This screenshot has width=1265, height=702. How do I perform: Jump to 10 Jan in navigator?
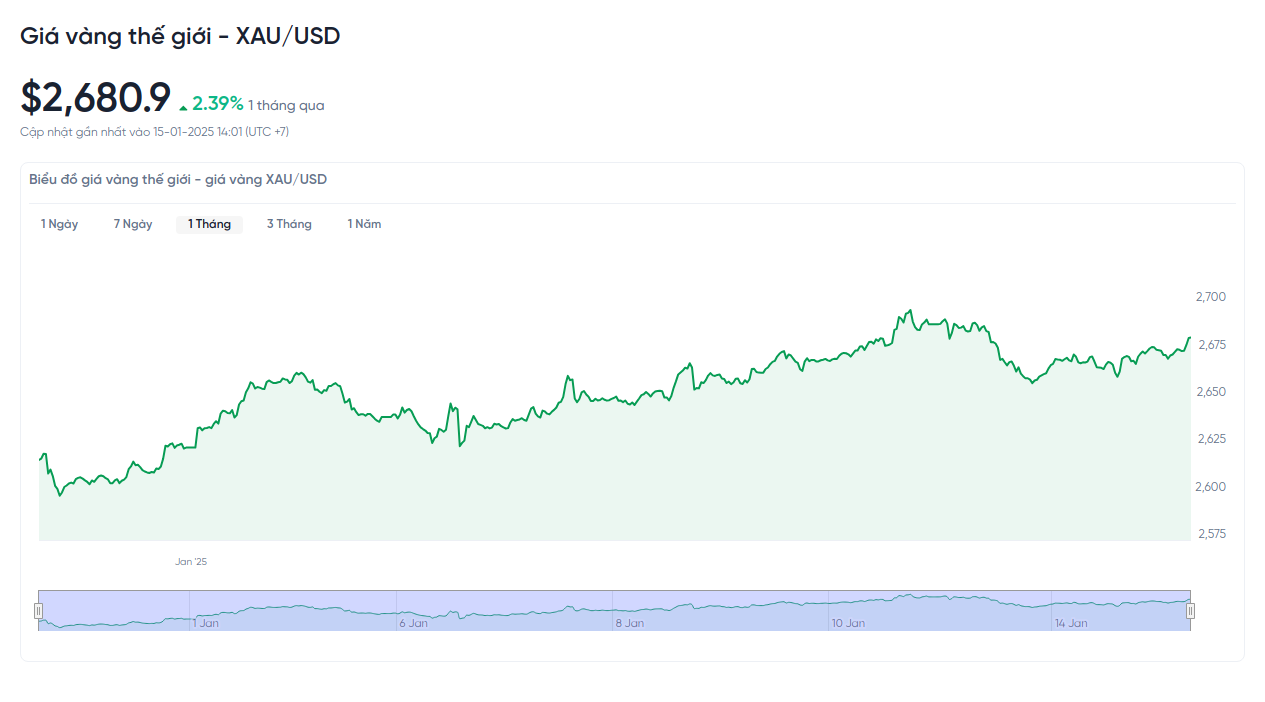tap(848, 623)
